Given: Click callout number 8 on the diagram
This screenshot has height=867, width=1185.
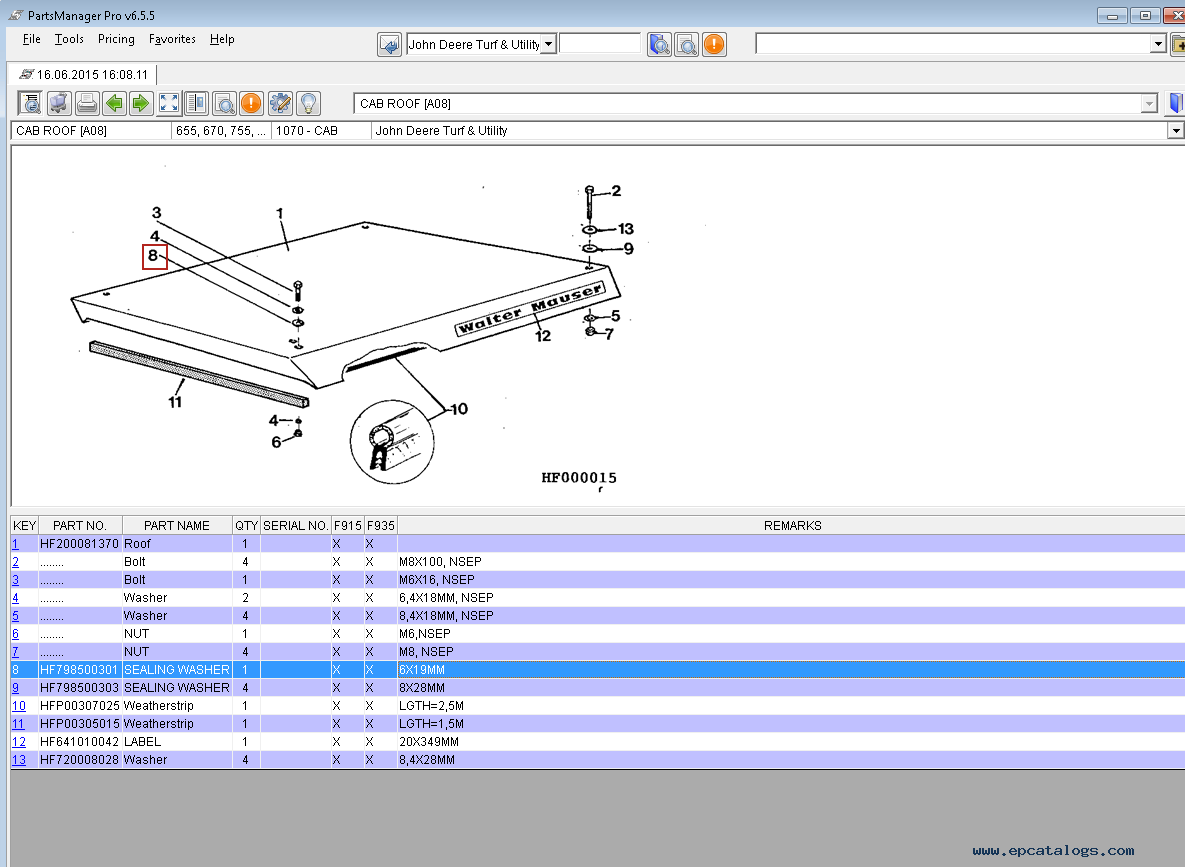Looking at the screenshot, I should coord(154,256).
